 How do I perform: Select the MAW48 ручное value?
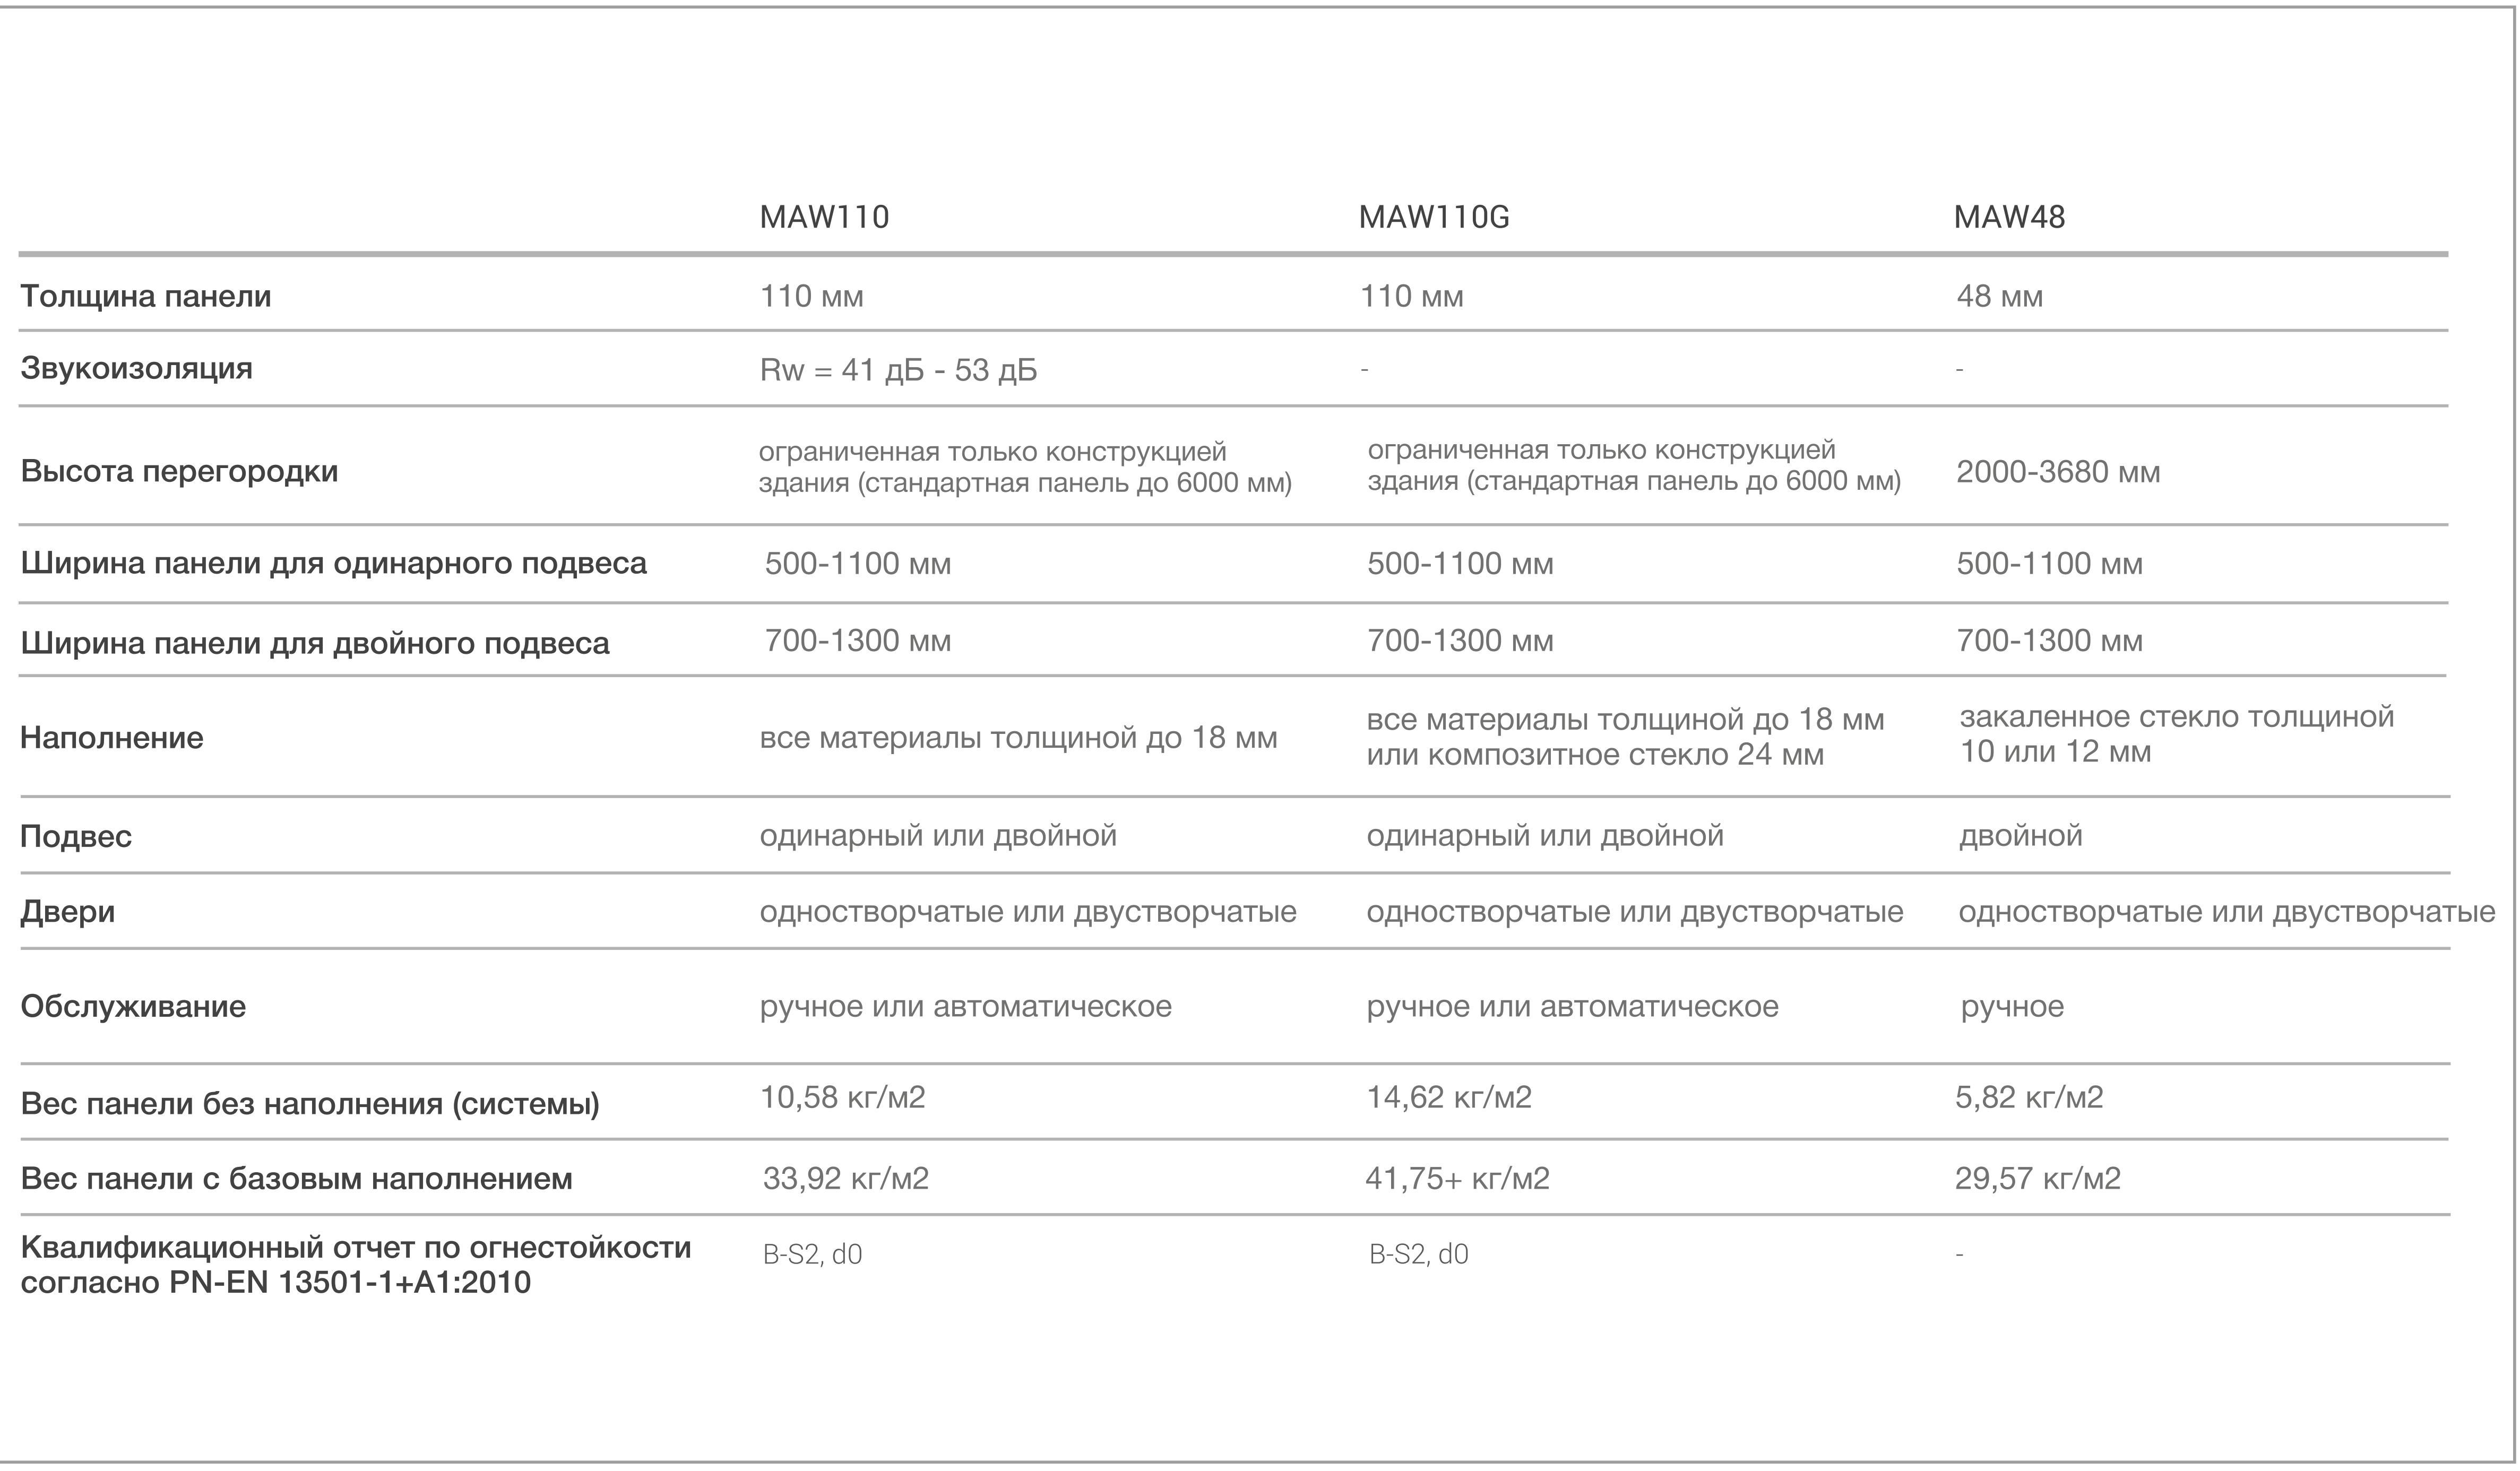tap(2012, 1006)
